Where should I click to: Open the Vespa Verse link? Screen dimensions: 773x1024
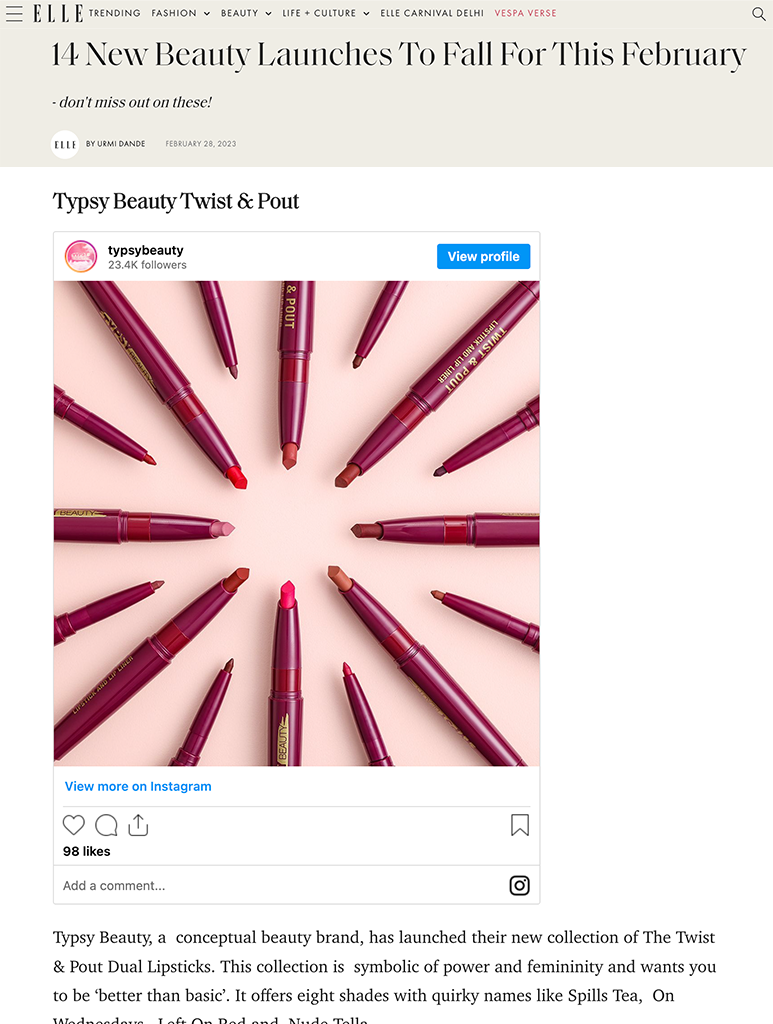click(x=525, y=14)
